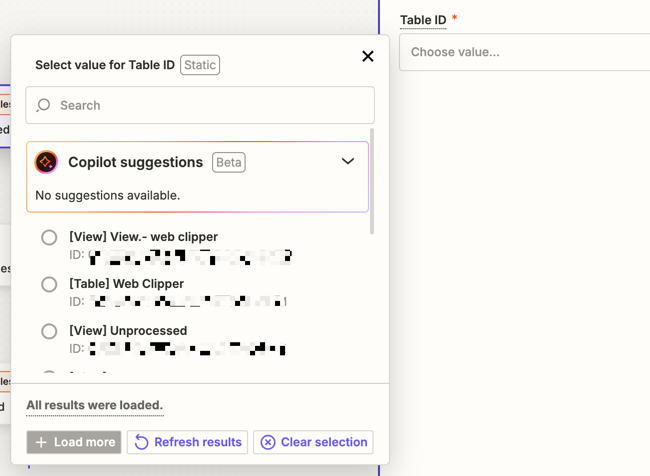Click the Beta badge on Copilot suggestions
Screen dimensions: 650x476
(x=228, y=162)
